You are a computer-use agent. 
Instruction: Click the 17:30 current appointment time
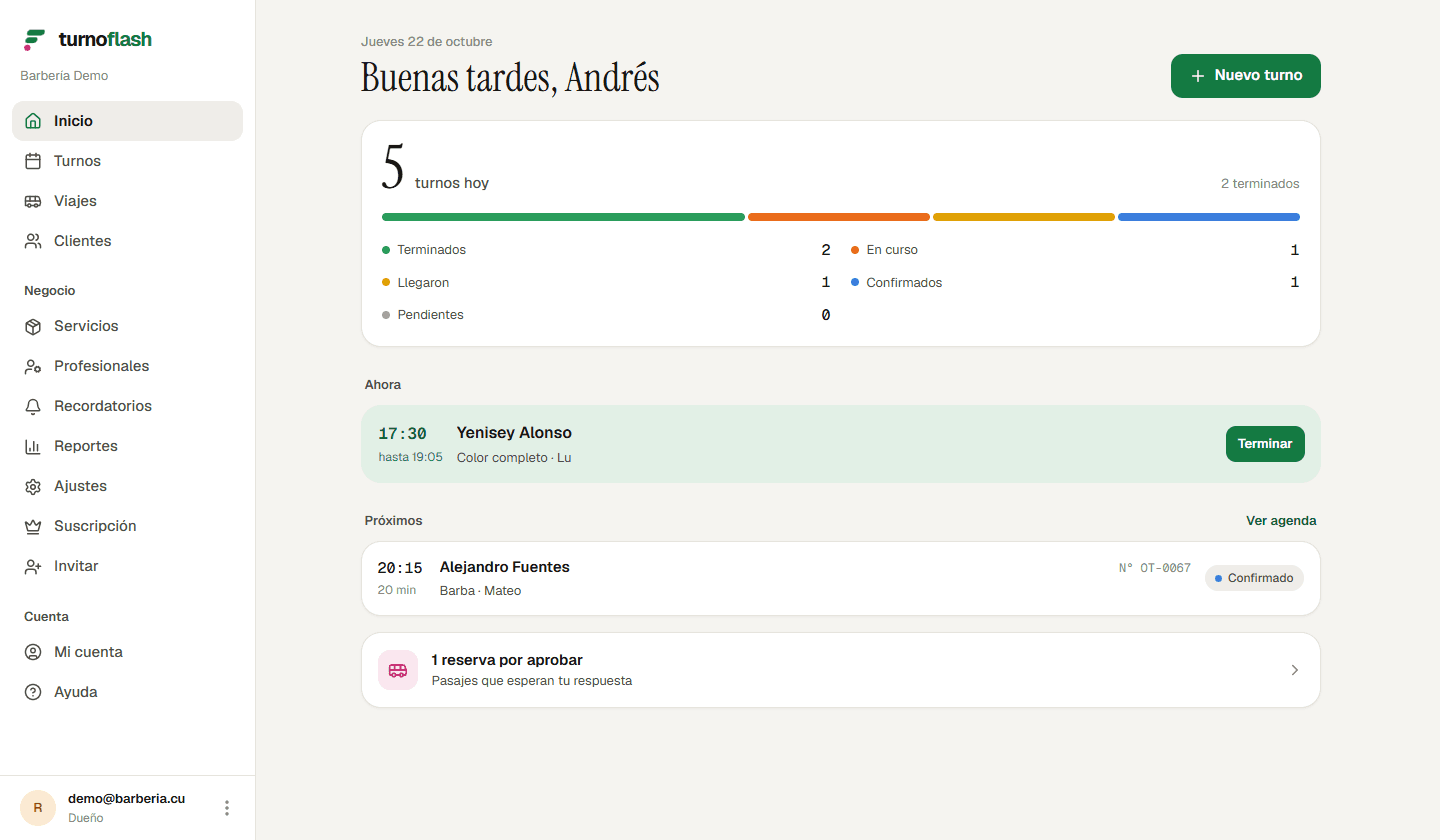click(402, 434)
